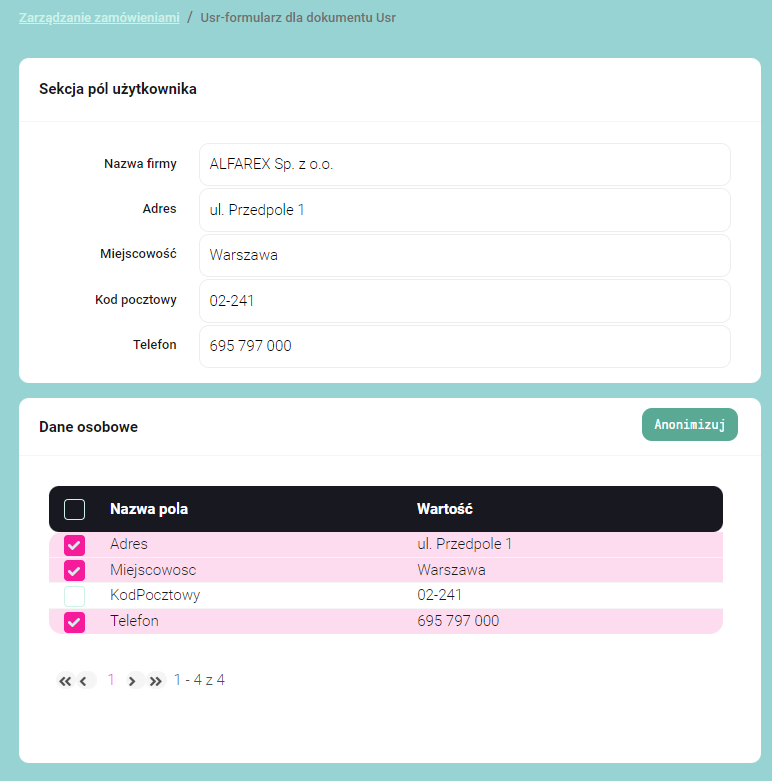
Task: Uncheck the Miejscowosc row checkbox
Action: pos(74,571)
